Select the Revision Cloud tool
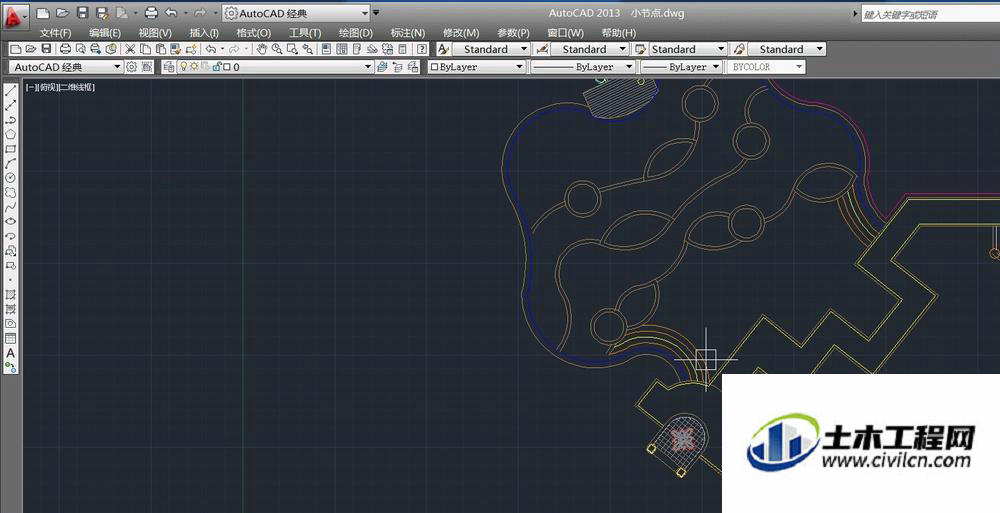 (x=11, y=192)
